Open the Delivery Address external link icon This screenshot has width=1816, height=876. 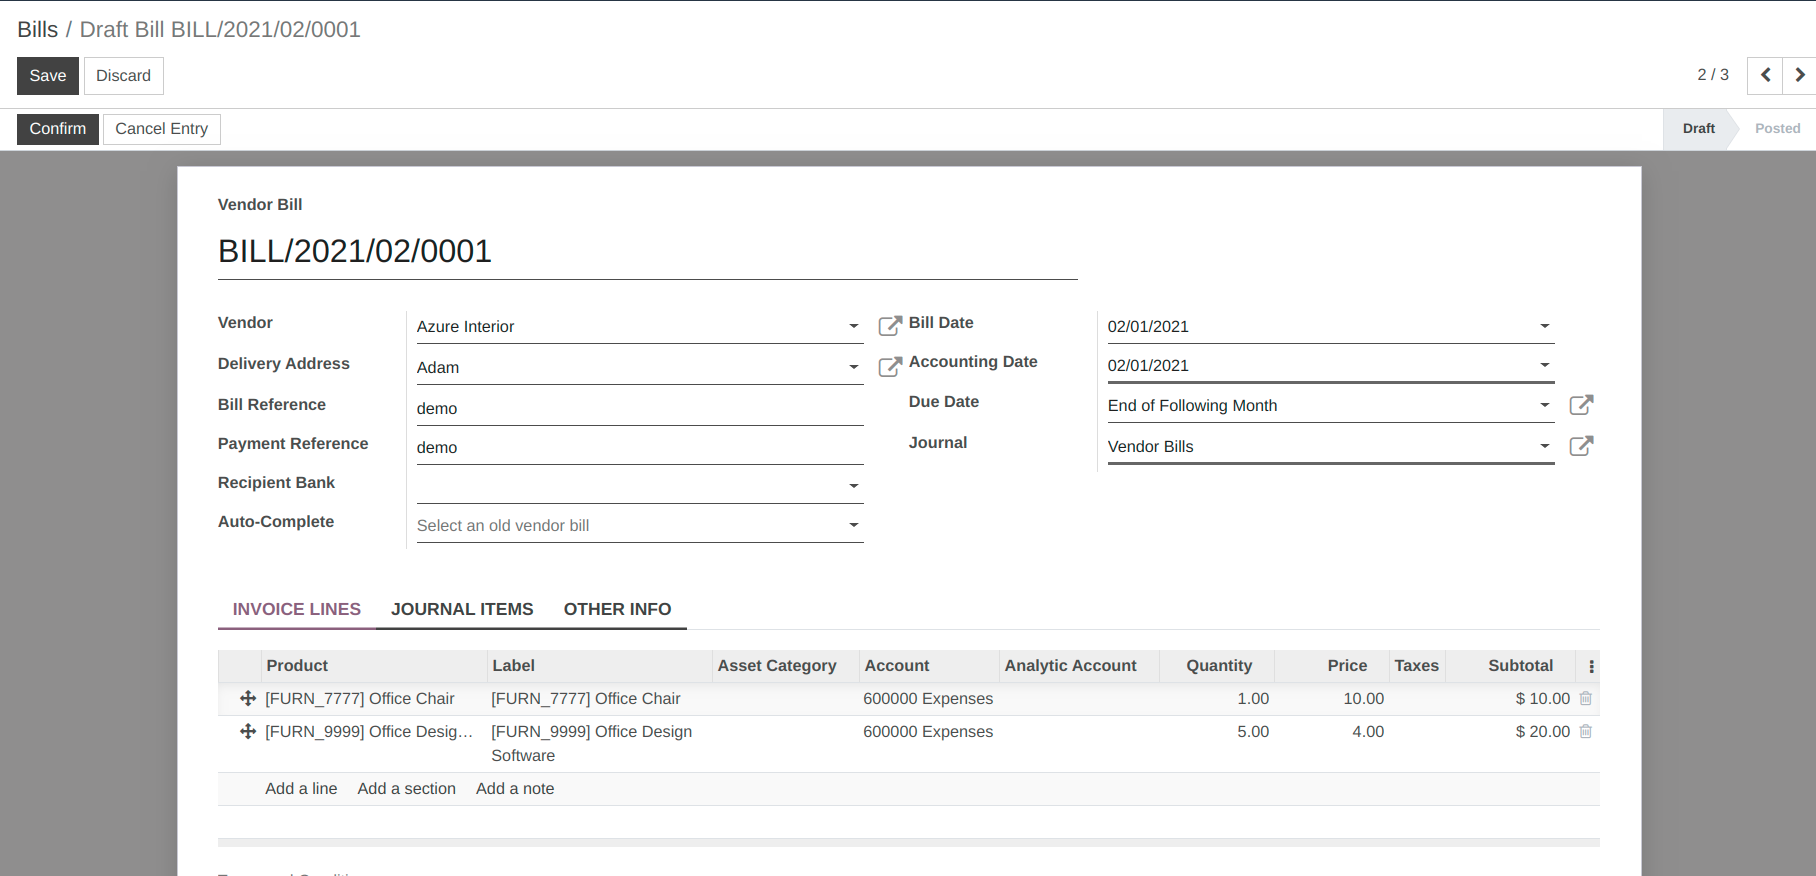point(890,367)
